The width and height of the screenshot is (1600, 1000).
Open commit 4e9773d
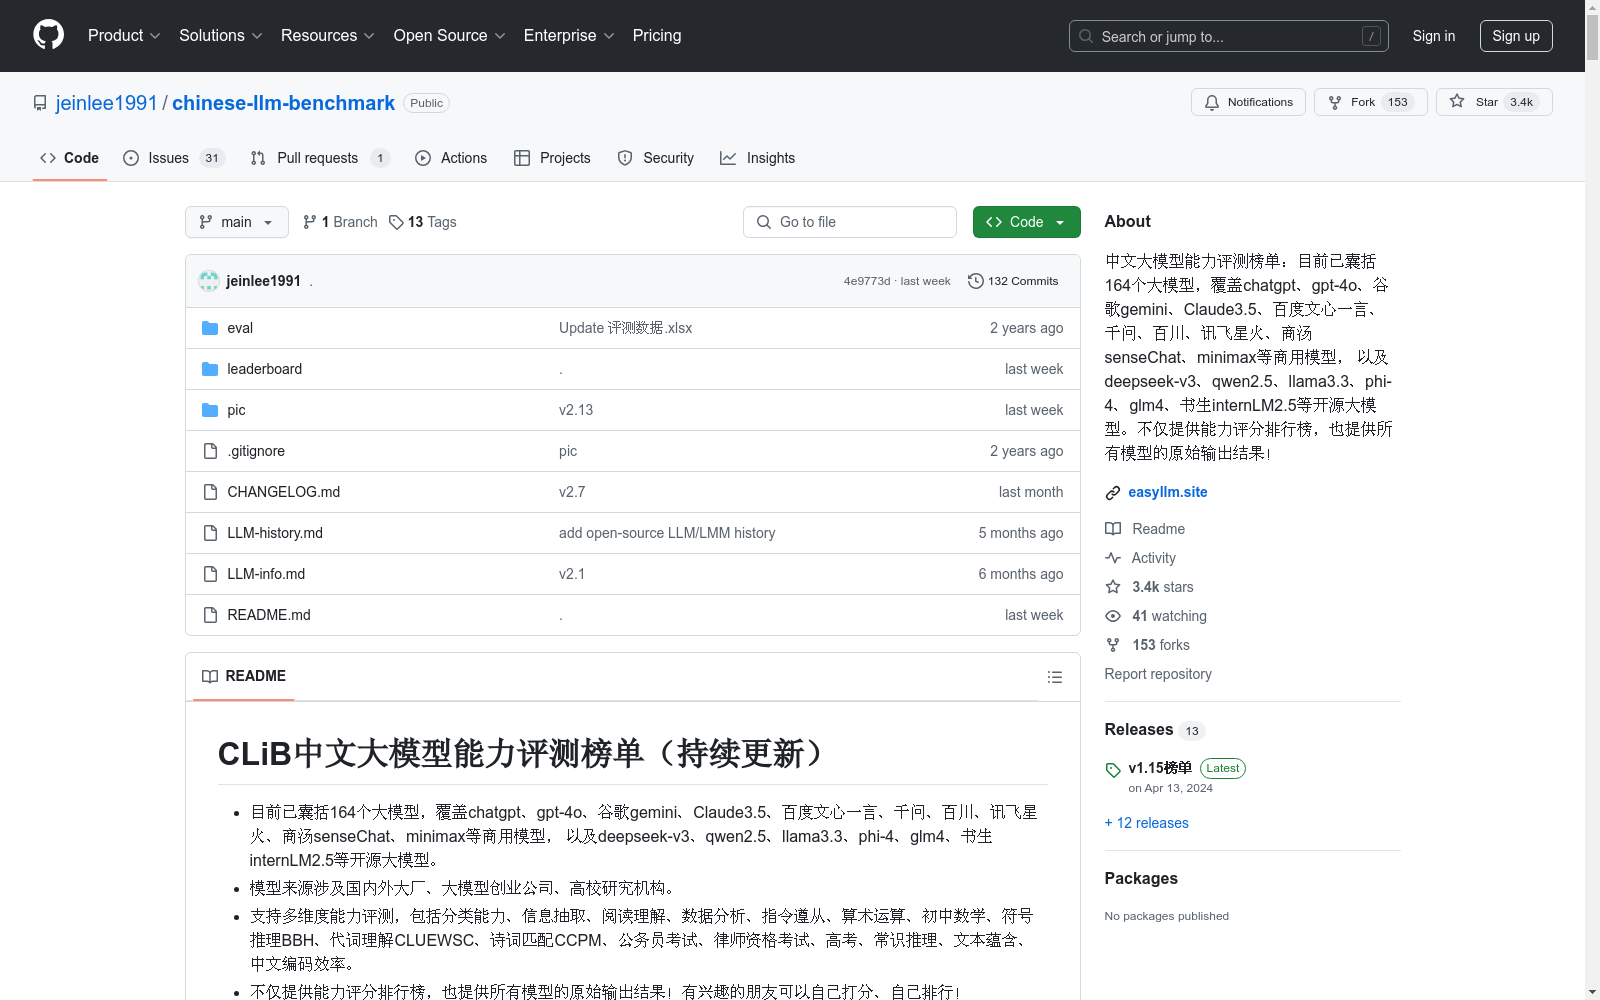tap(866, 281)
